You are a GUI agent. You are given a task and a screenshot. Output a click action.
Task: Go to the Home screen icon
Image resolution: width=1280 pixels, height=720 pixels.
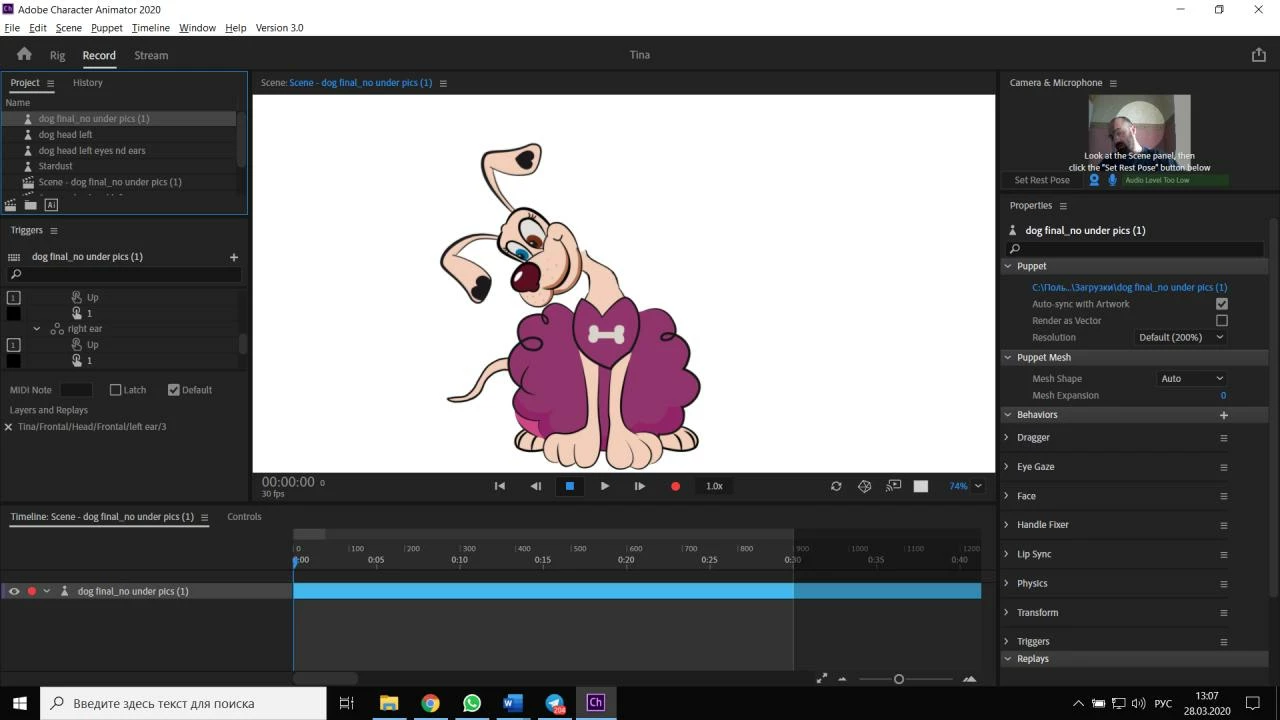24,55
